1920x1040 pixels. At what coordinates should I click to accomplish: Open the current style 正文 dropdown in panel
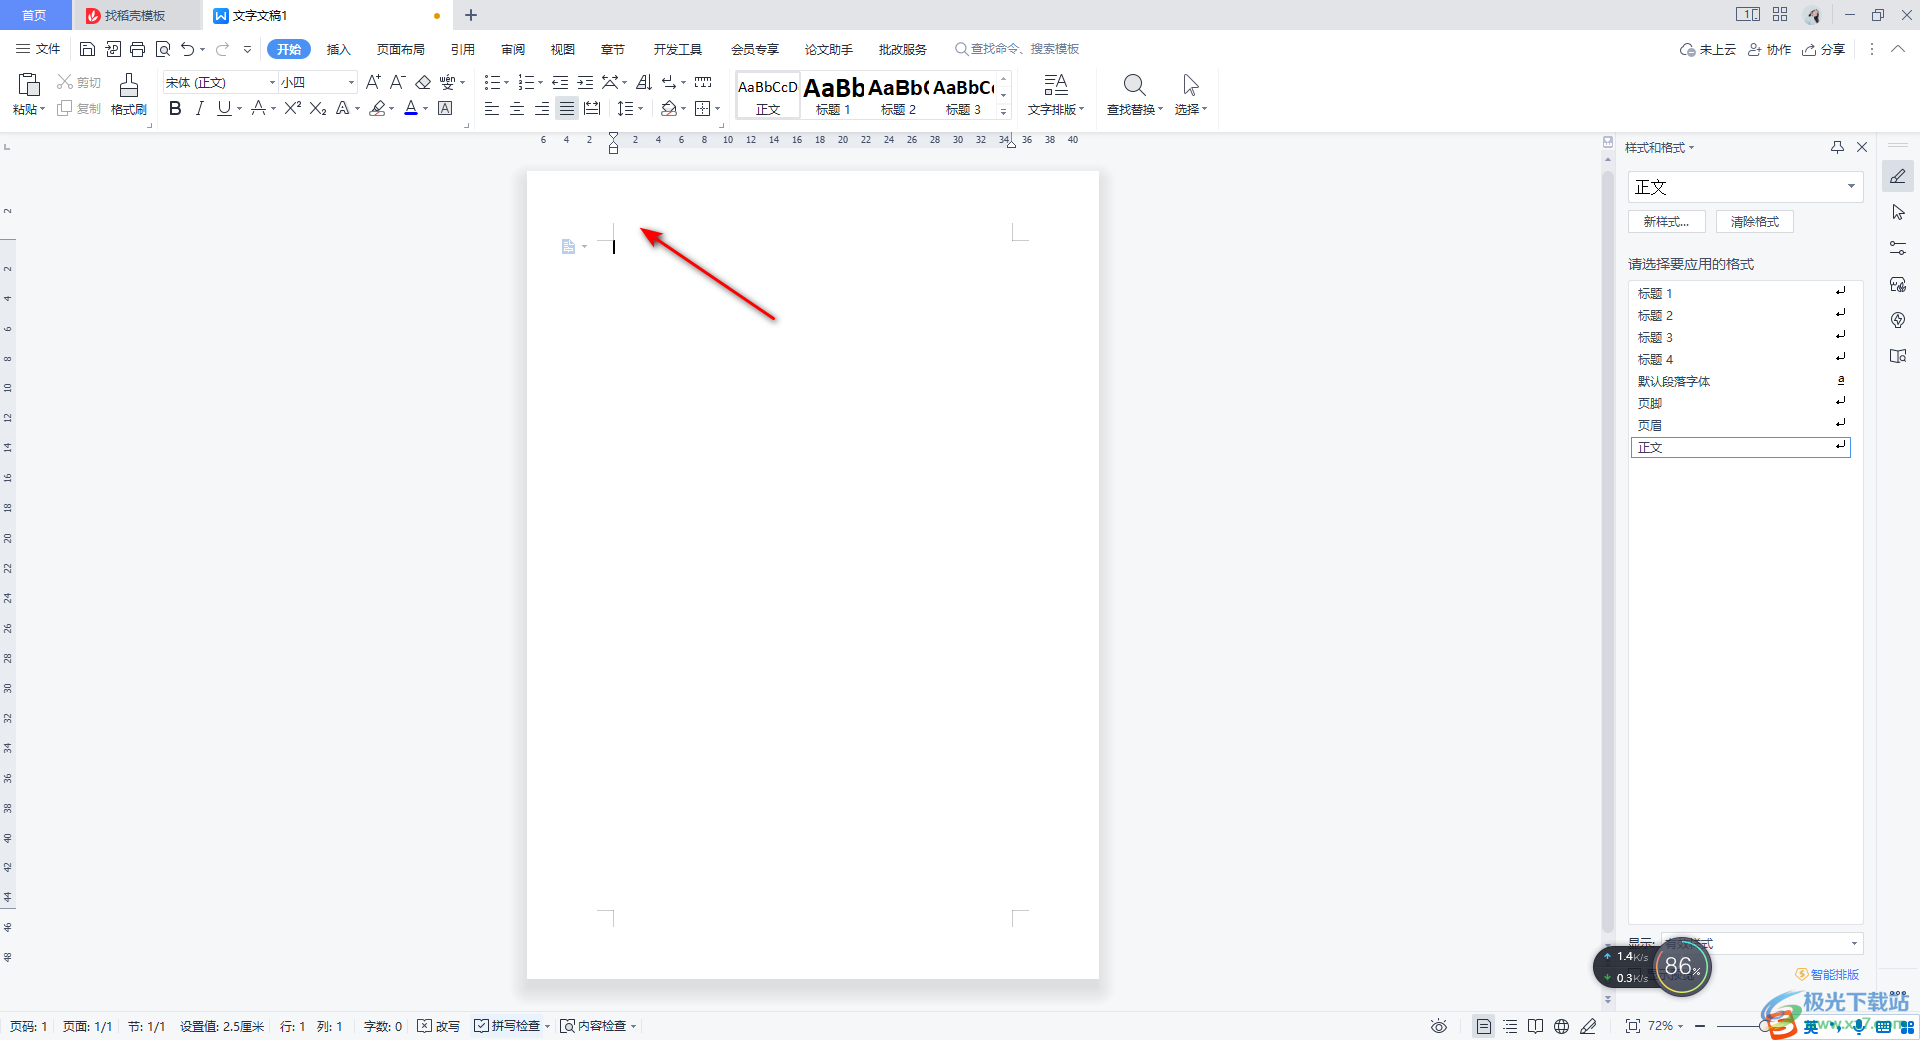(1851, 186)
